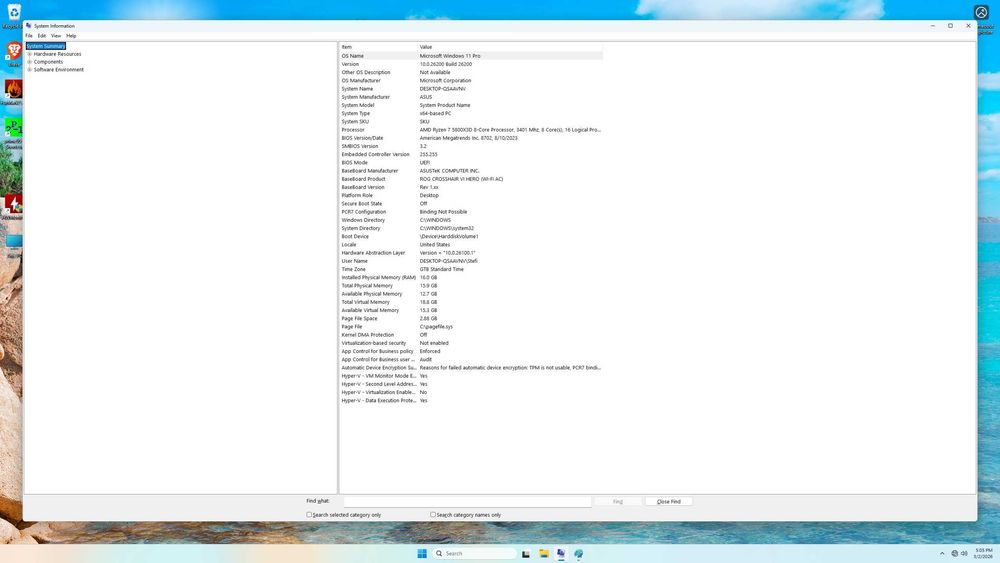Screen dimensions: 1000x563
Task: Select the Components tree label
Action: coord(48,62)
